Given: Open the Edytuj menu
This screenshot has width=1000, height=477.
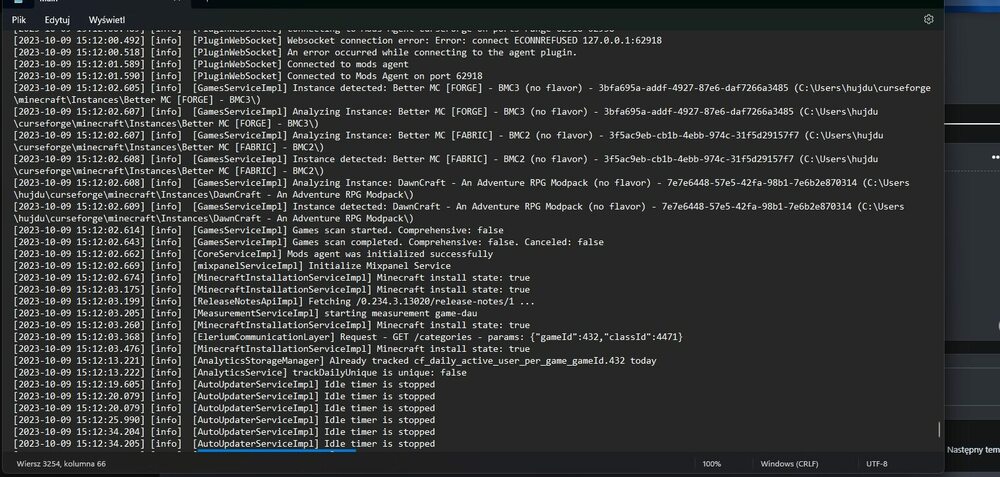Looking at the screenshot, I should (57, 20).
